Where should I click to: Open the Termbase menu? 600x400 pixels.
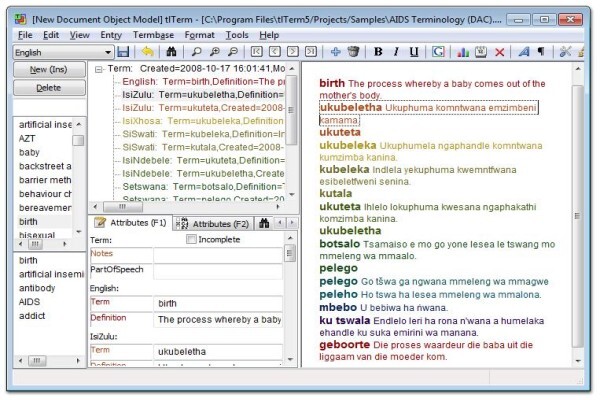point(153,35)
